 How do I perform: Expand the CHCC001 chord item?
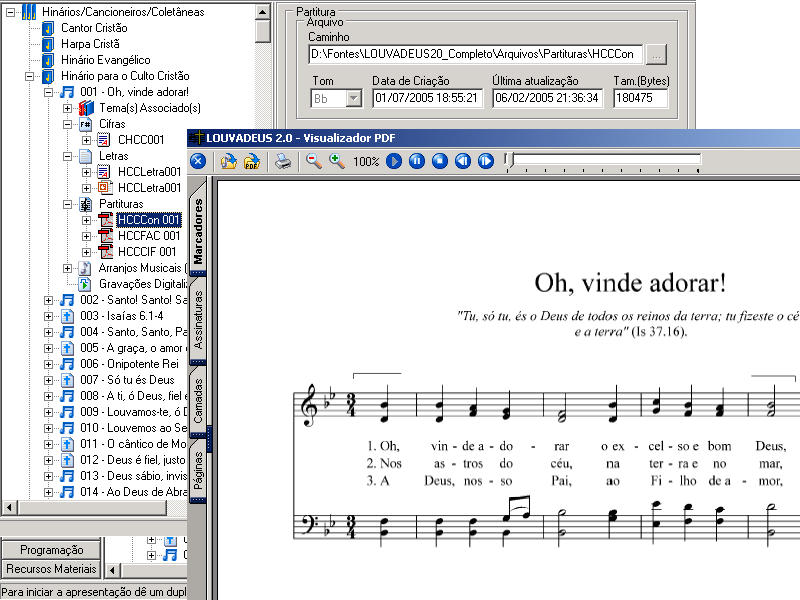pos(86,140)
